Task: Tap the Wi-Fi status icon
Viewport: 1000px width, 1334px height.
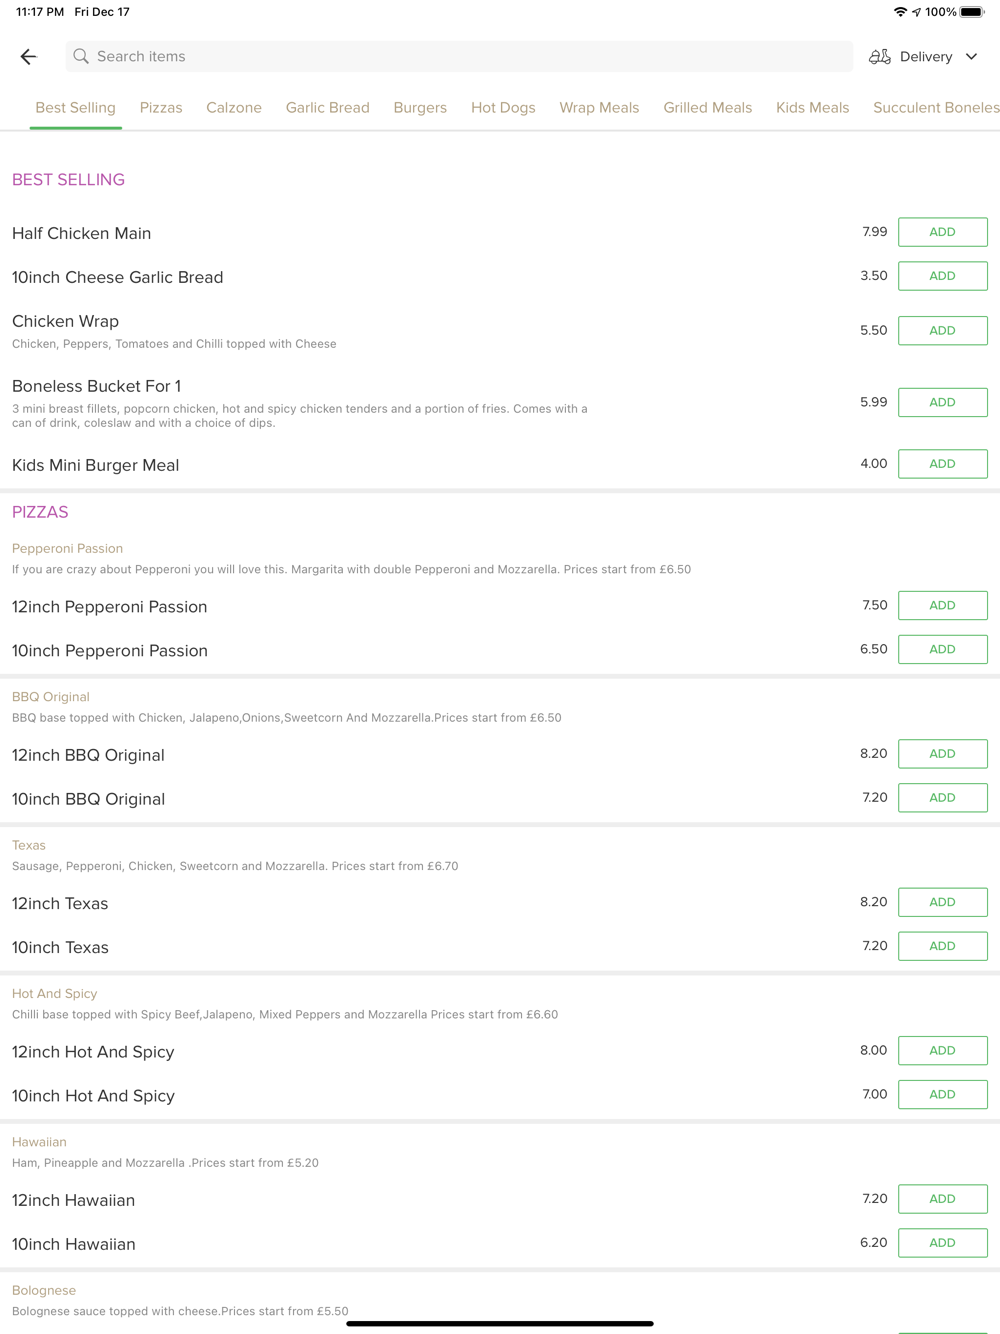Action: click(x=900, y=12)
